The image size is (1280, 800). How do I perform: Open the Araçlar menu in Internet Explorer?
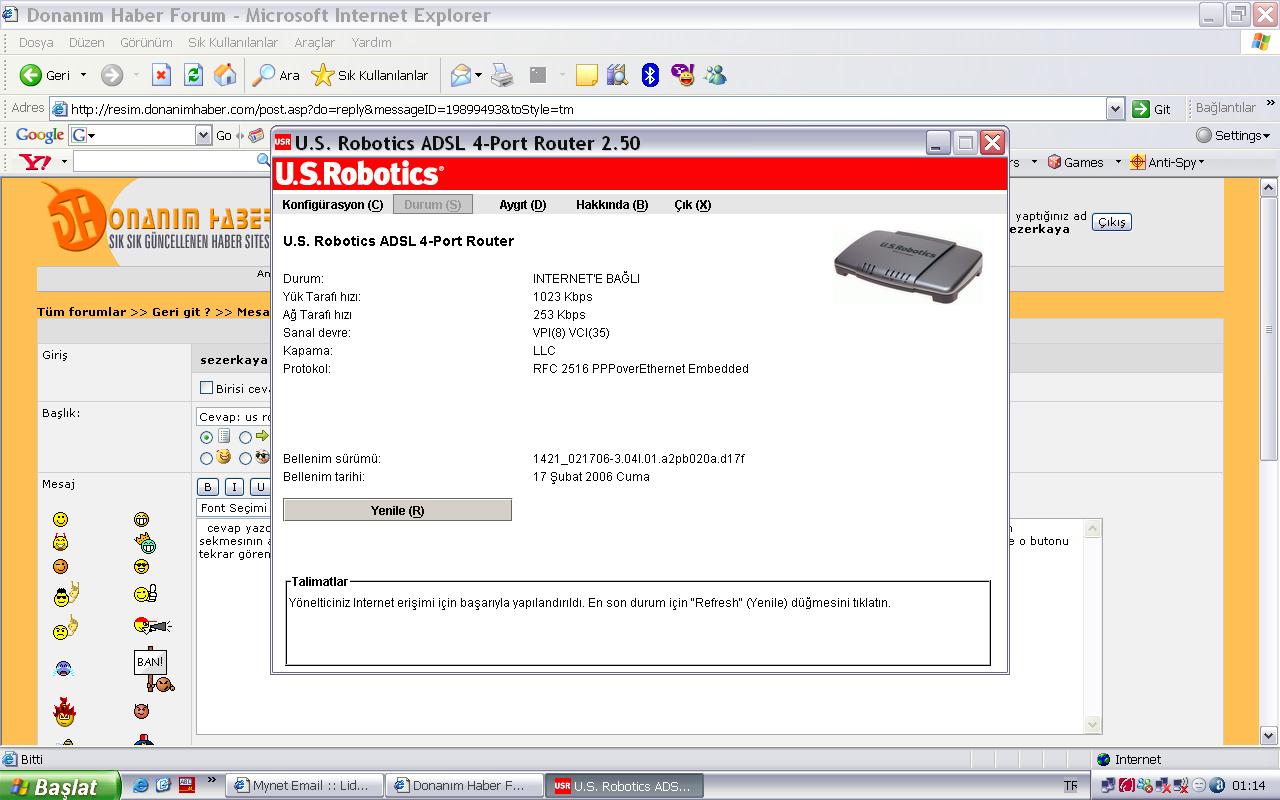pyautogui.click(x=314, y=43)
